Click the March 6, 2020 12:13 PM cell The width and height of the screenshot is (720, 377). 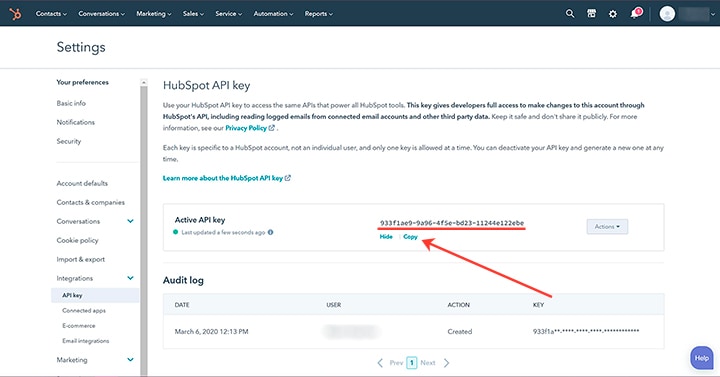pyautogui.click(x=212, y=332)
